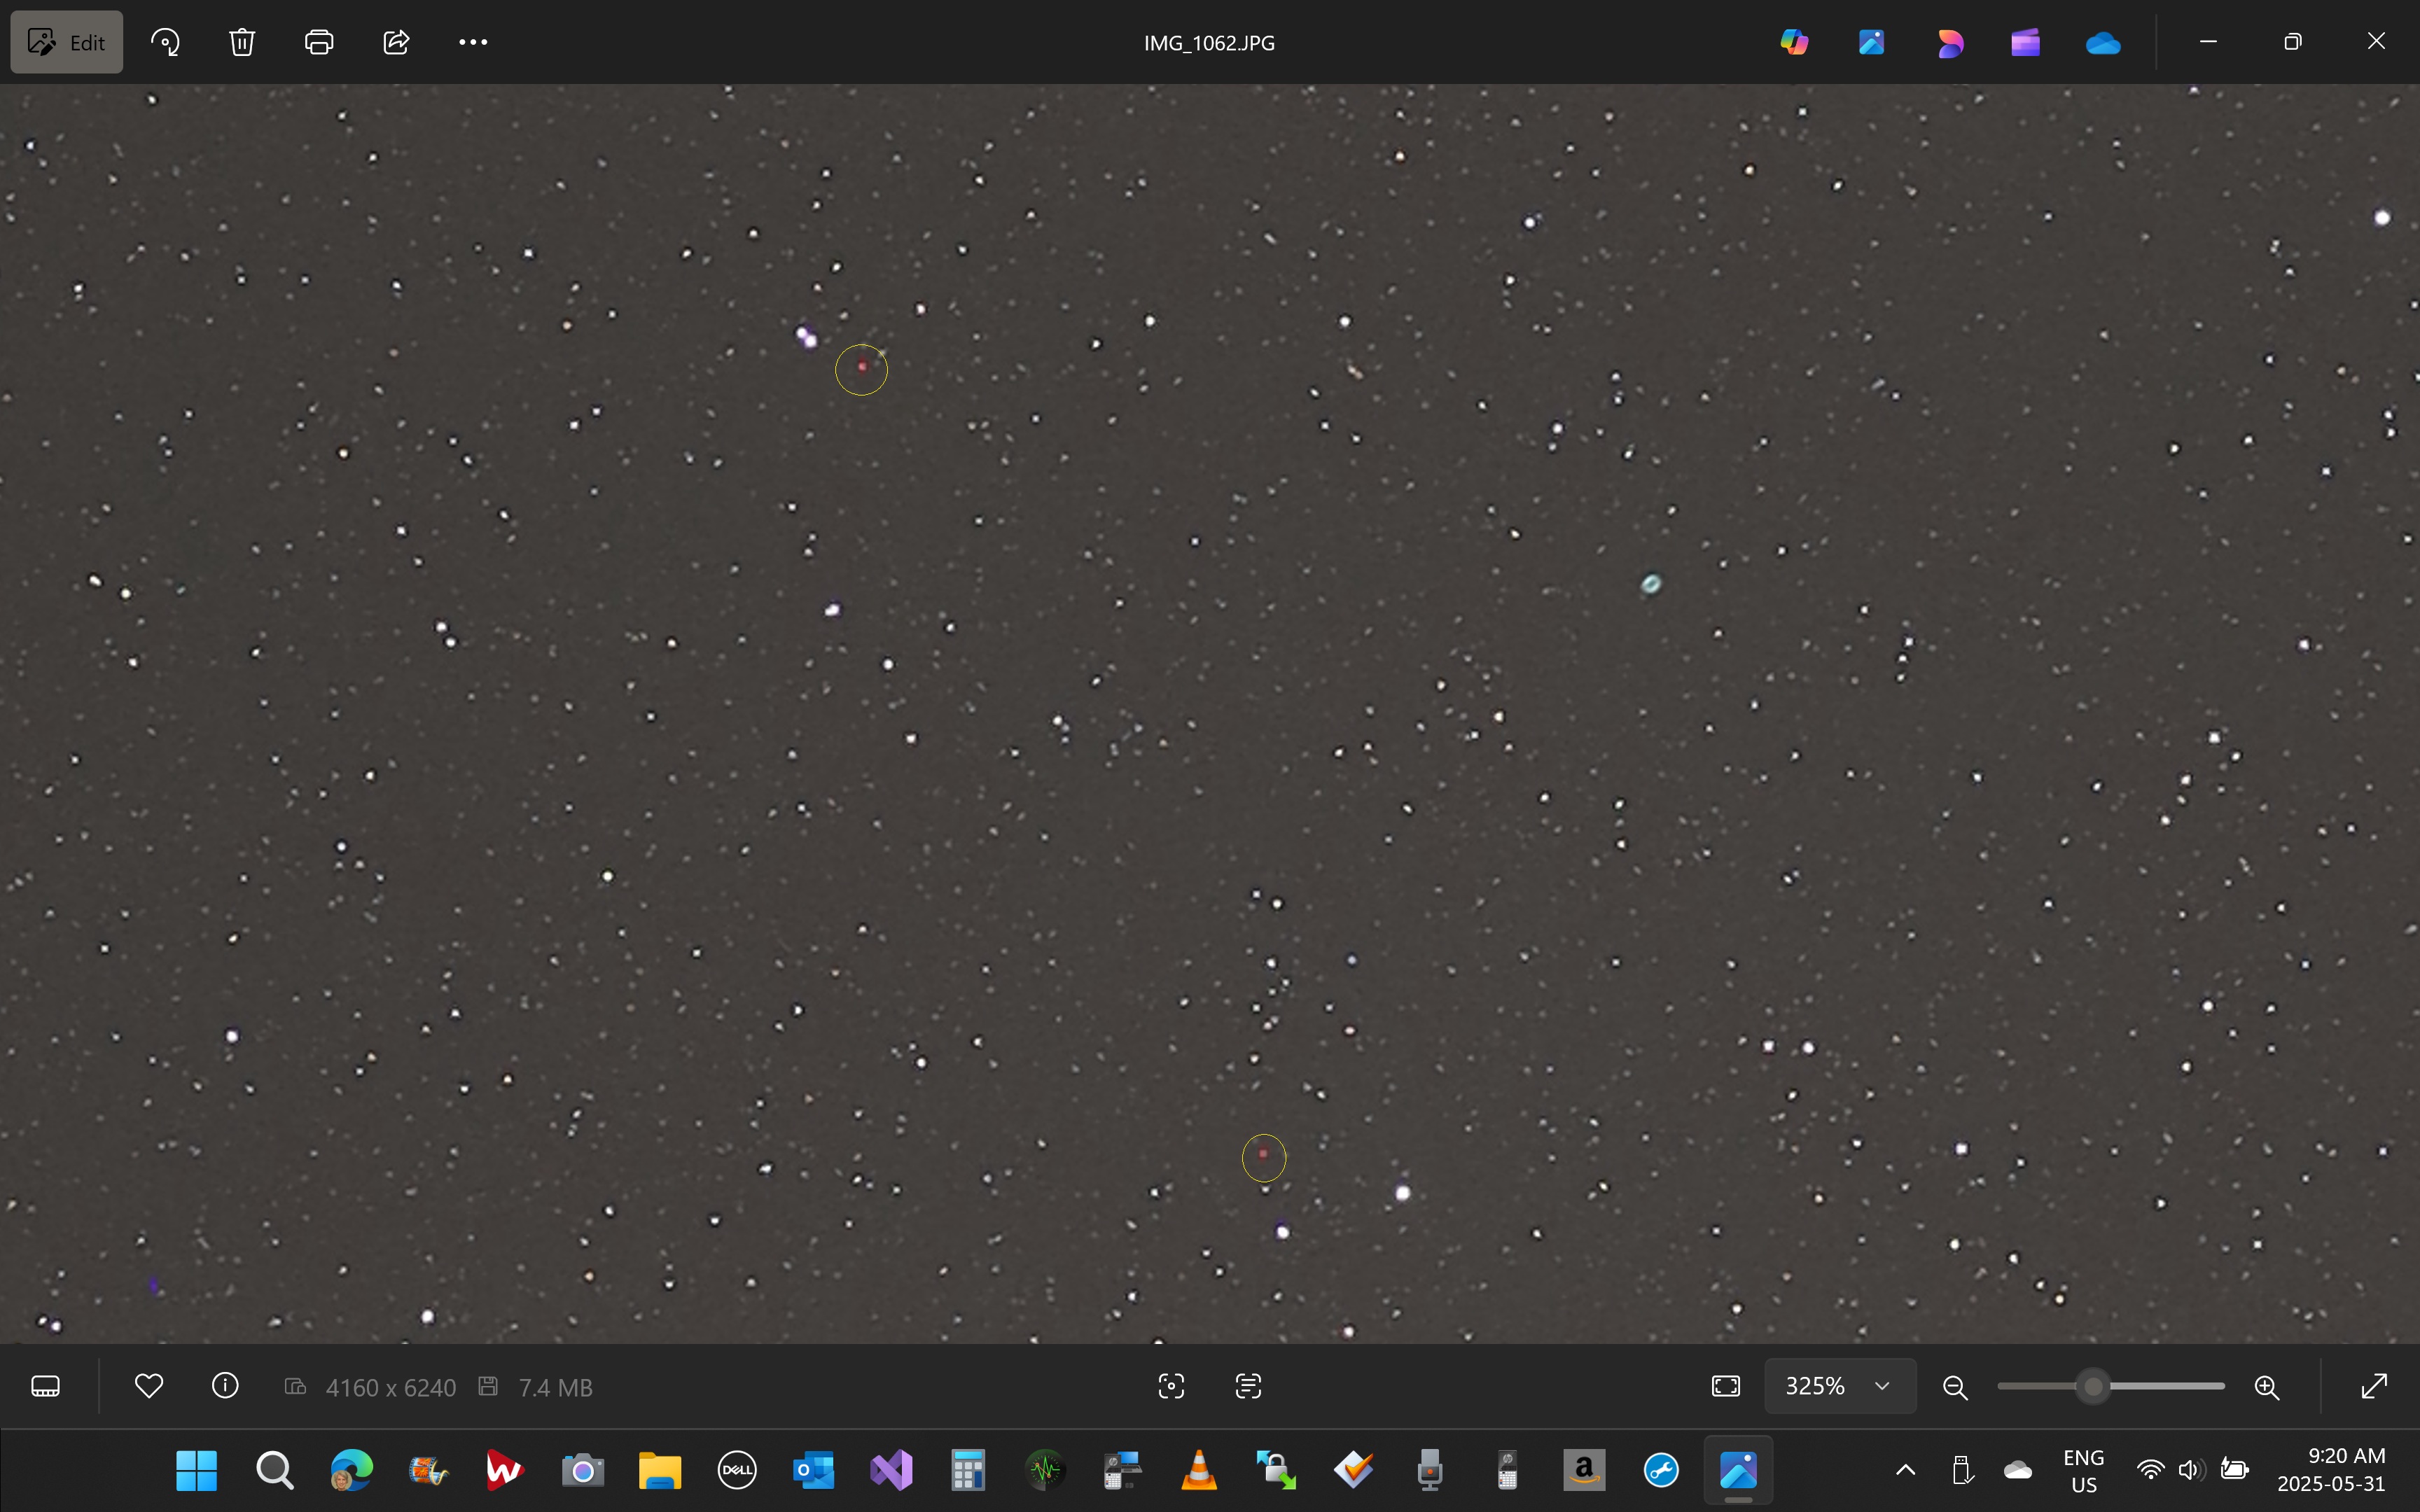Click the fit to window icon
Screen dimensions: 2420x1512
[x=1726, y=1386]
